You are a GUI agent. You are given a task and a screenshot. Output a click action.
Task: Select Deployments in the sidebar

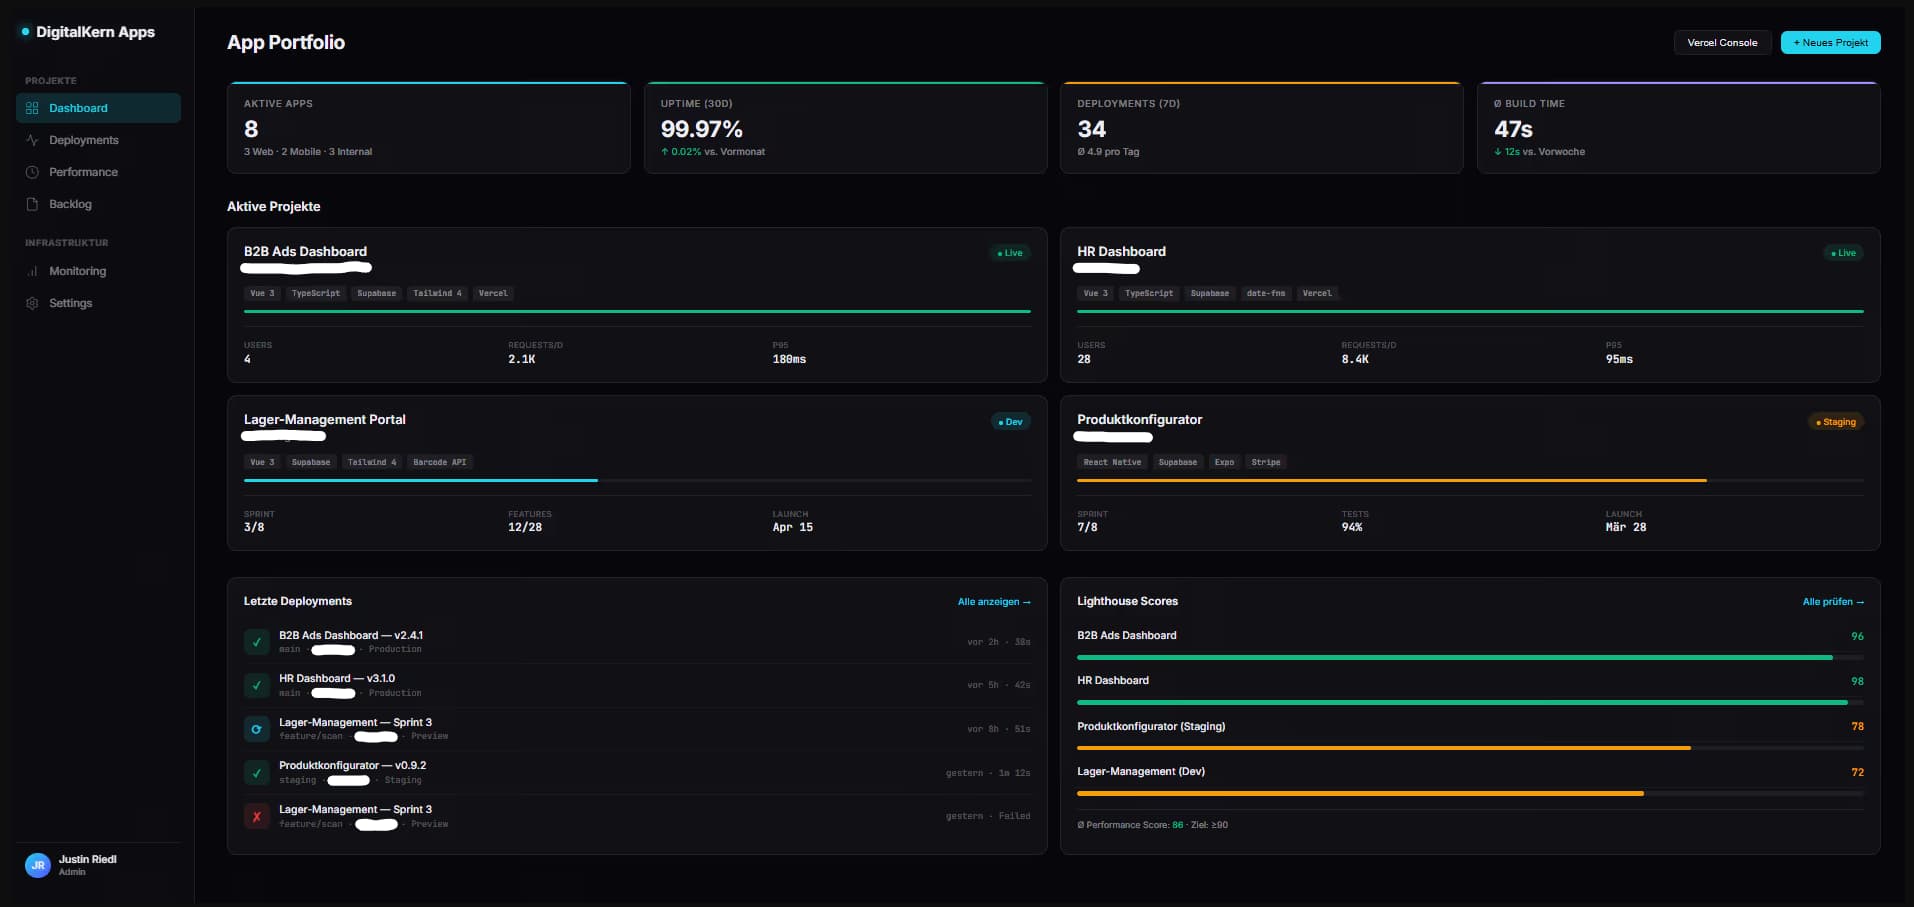(x=83, y=140)
